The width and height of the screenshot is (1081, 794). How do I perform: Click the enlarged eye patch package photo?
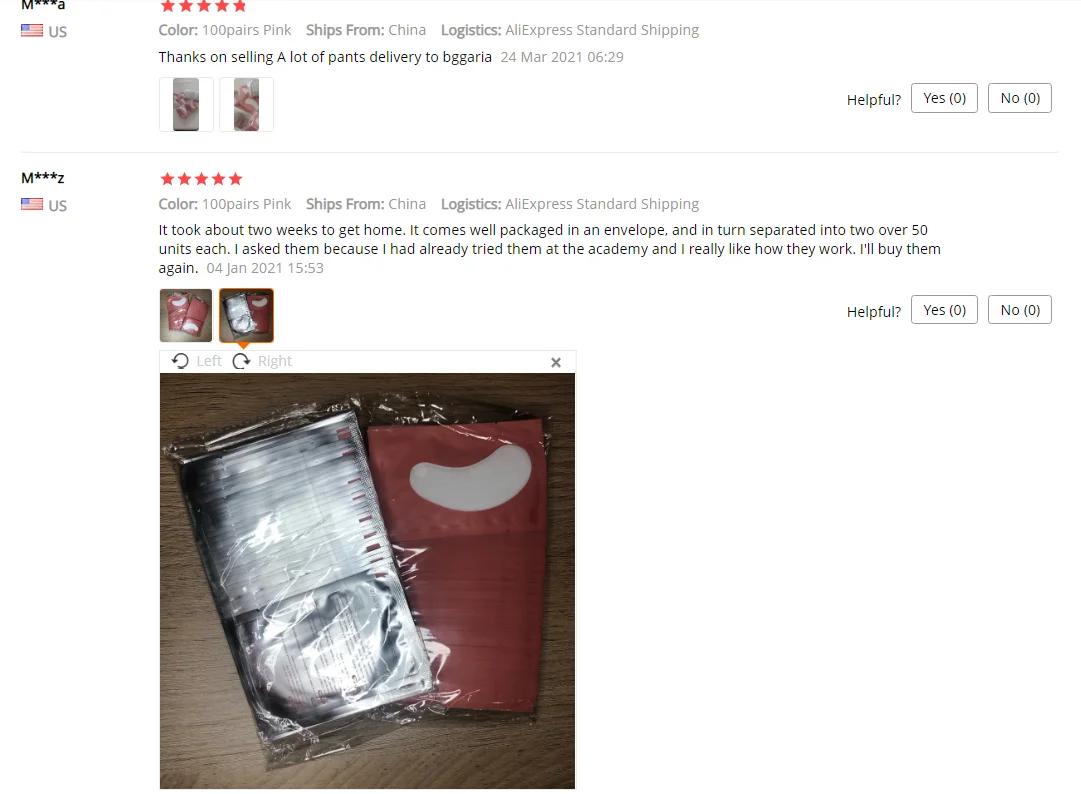click(x=367, y=581)
